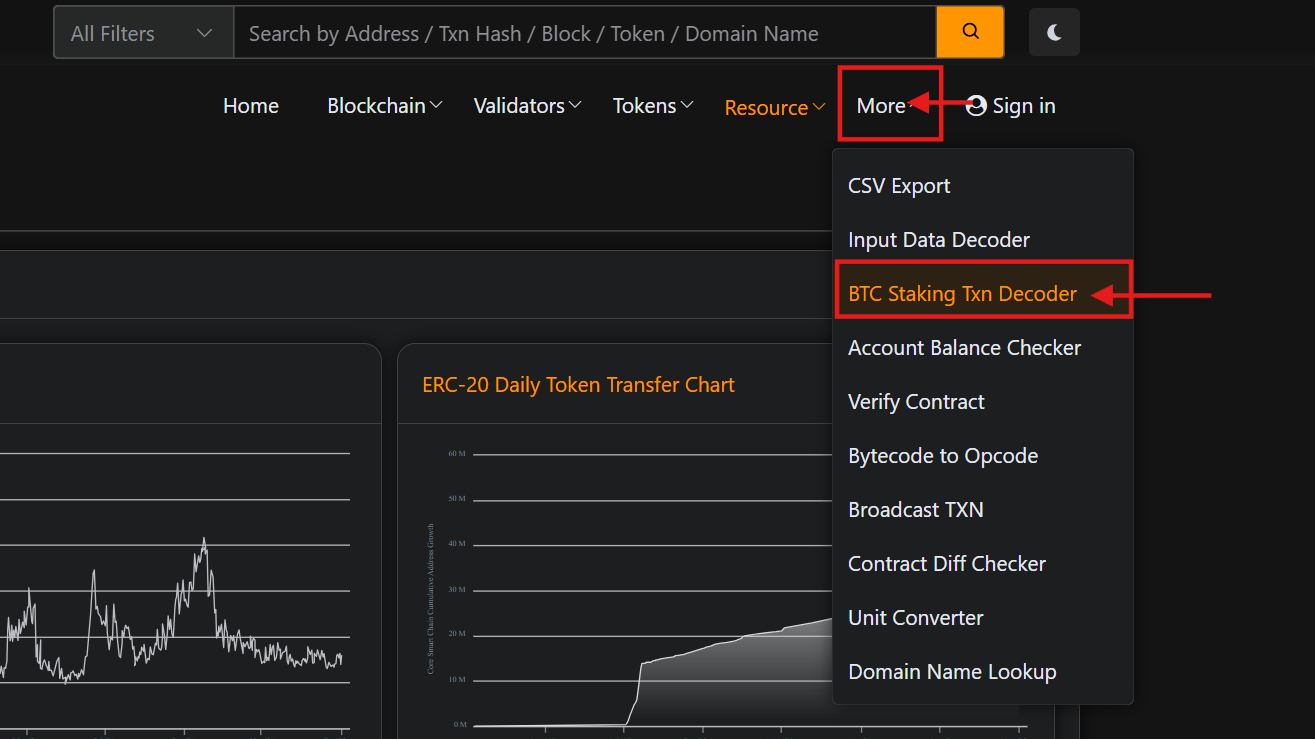This screenshot has width=1315, height=739.
Task: Expand the Validators menu
Action: tap(527, 106)
